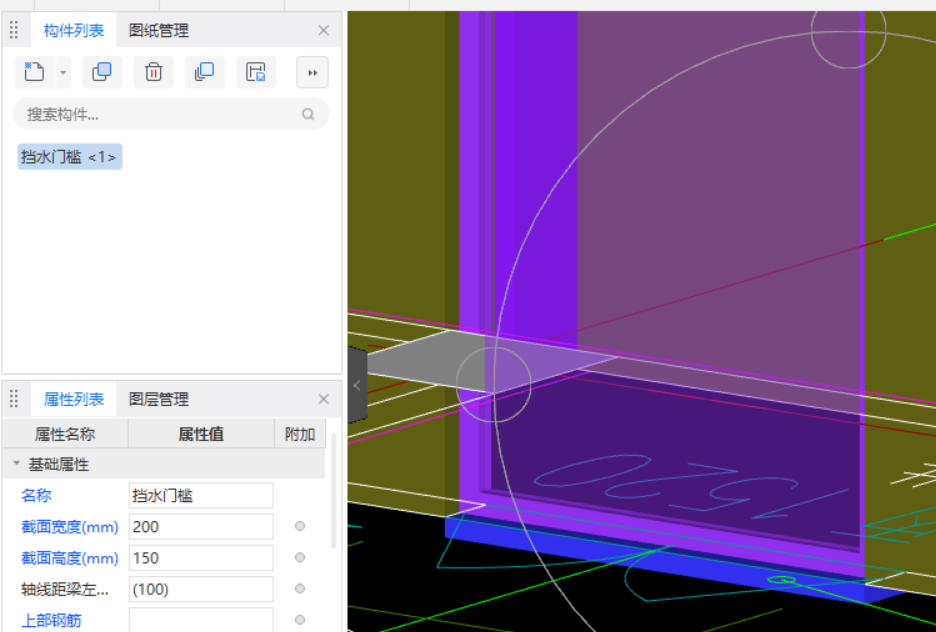This screenshot has width=936, height=632.
Task: Switch to the 构件列表 tab
Action: pos(74,30)
